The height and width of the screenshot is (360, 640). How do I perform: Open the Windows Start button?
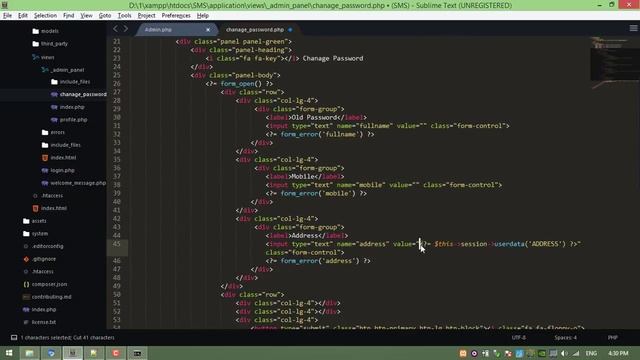pos(9,353)
